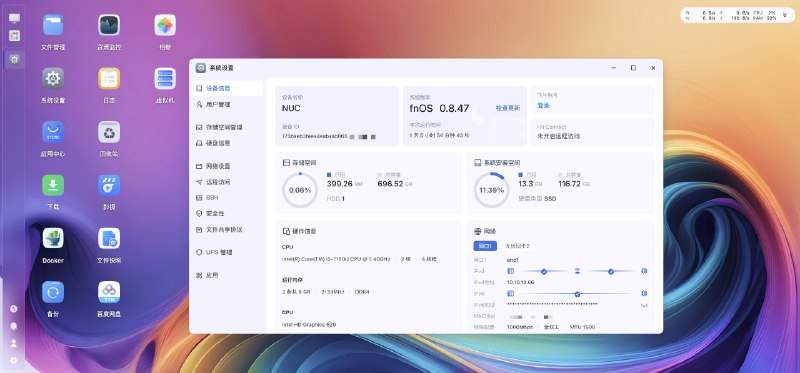Open the 应用 settings page in sidebar
This screenshot has width=800, height=373.
pos(227,275)
